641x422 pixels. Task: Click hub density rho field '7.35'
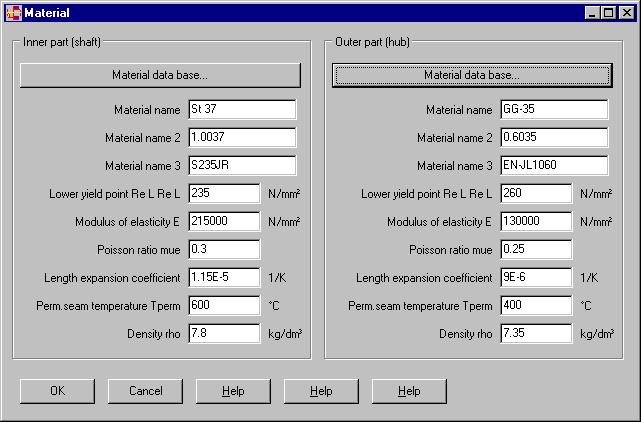point(535,334)
